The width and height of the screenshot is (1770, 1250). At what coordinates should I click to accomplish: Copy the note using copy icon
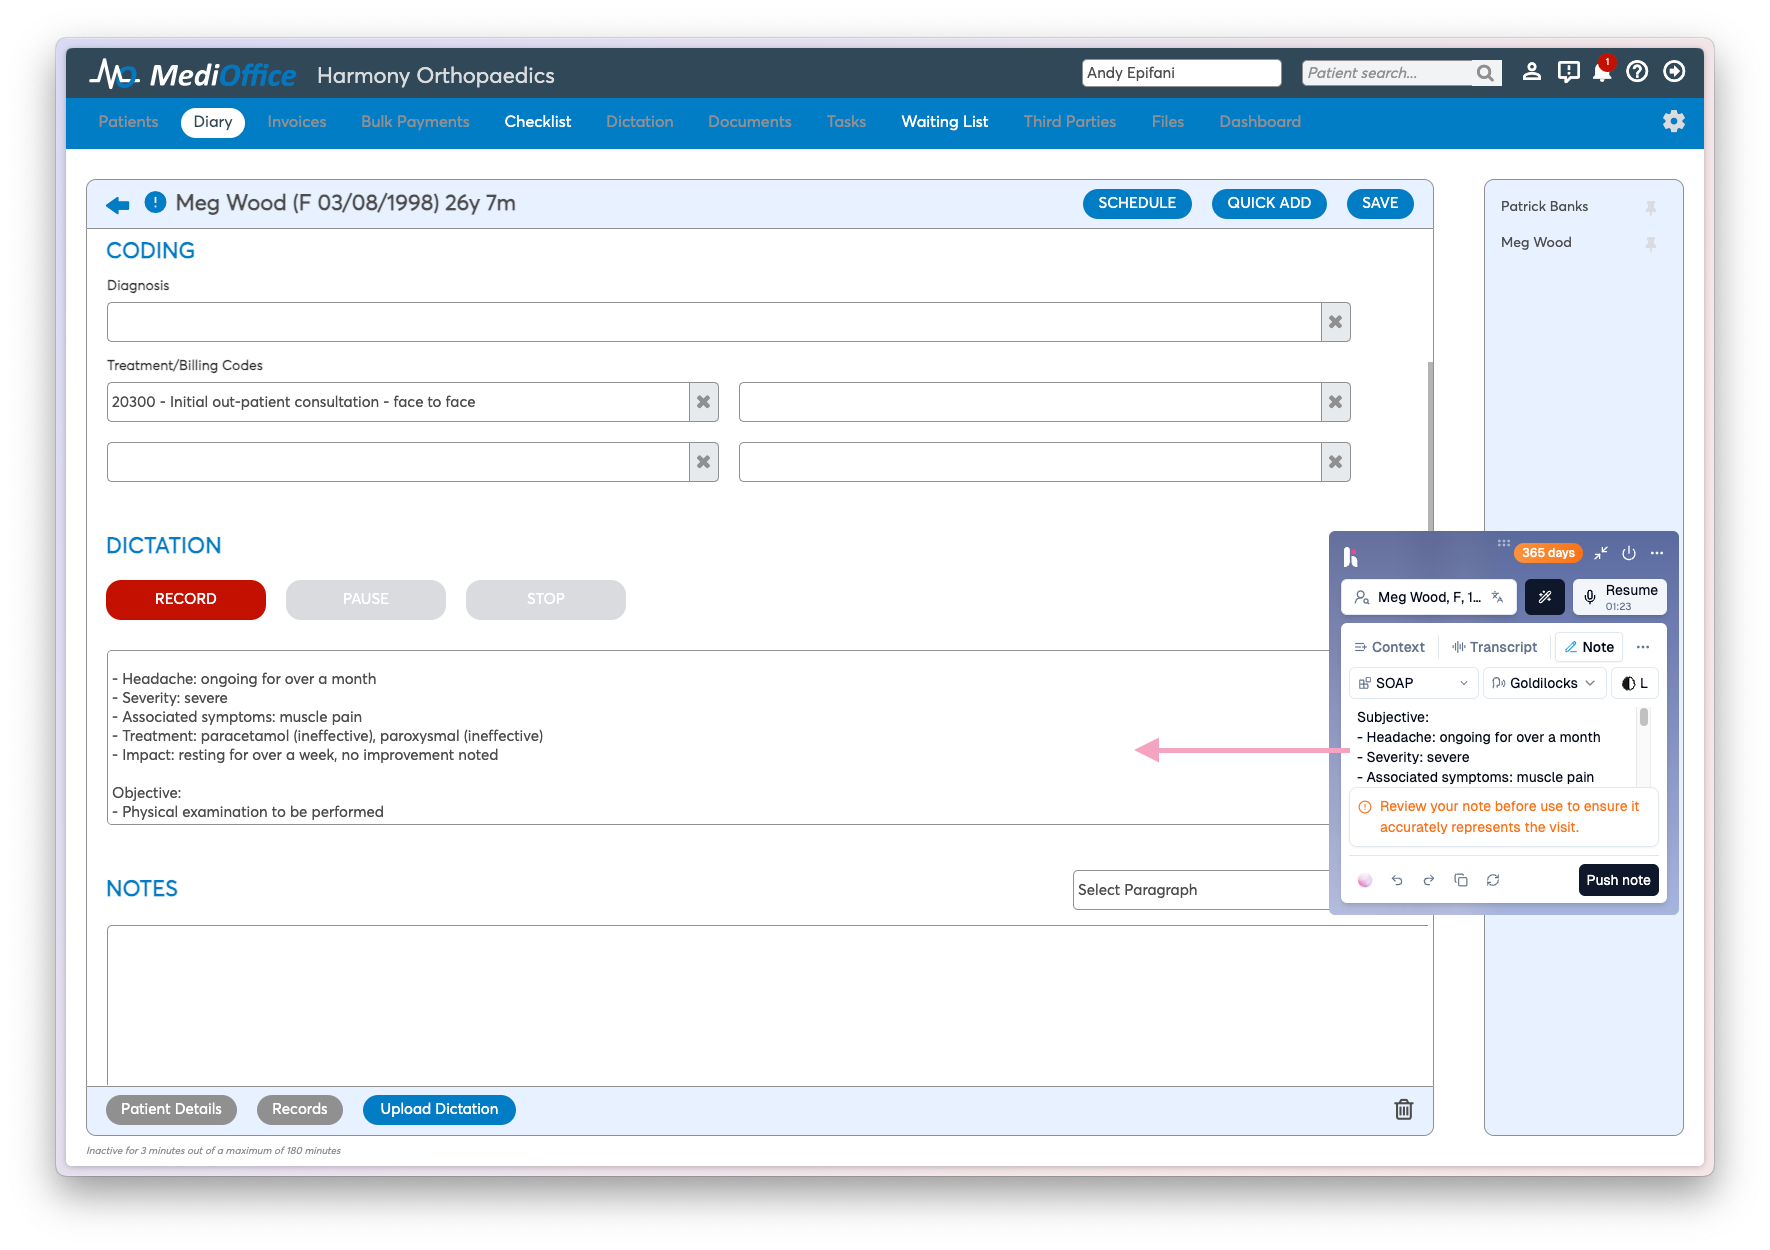point(1461,880)
